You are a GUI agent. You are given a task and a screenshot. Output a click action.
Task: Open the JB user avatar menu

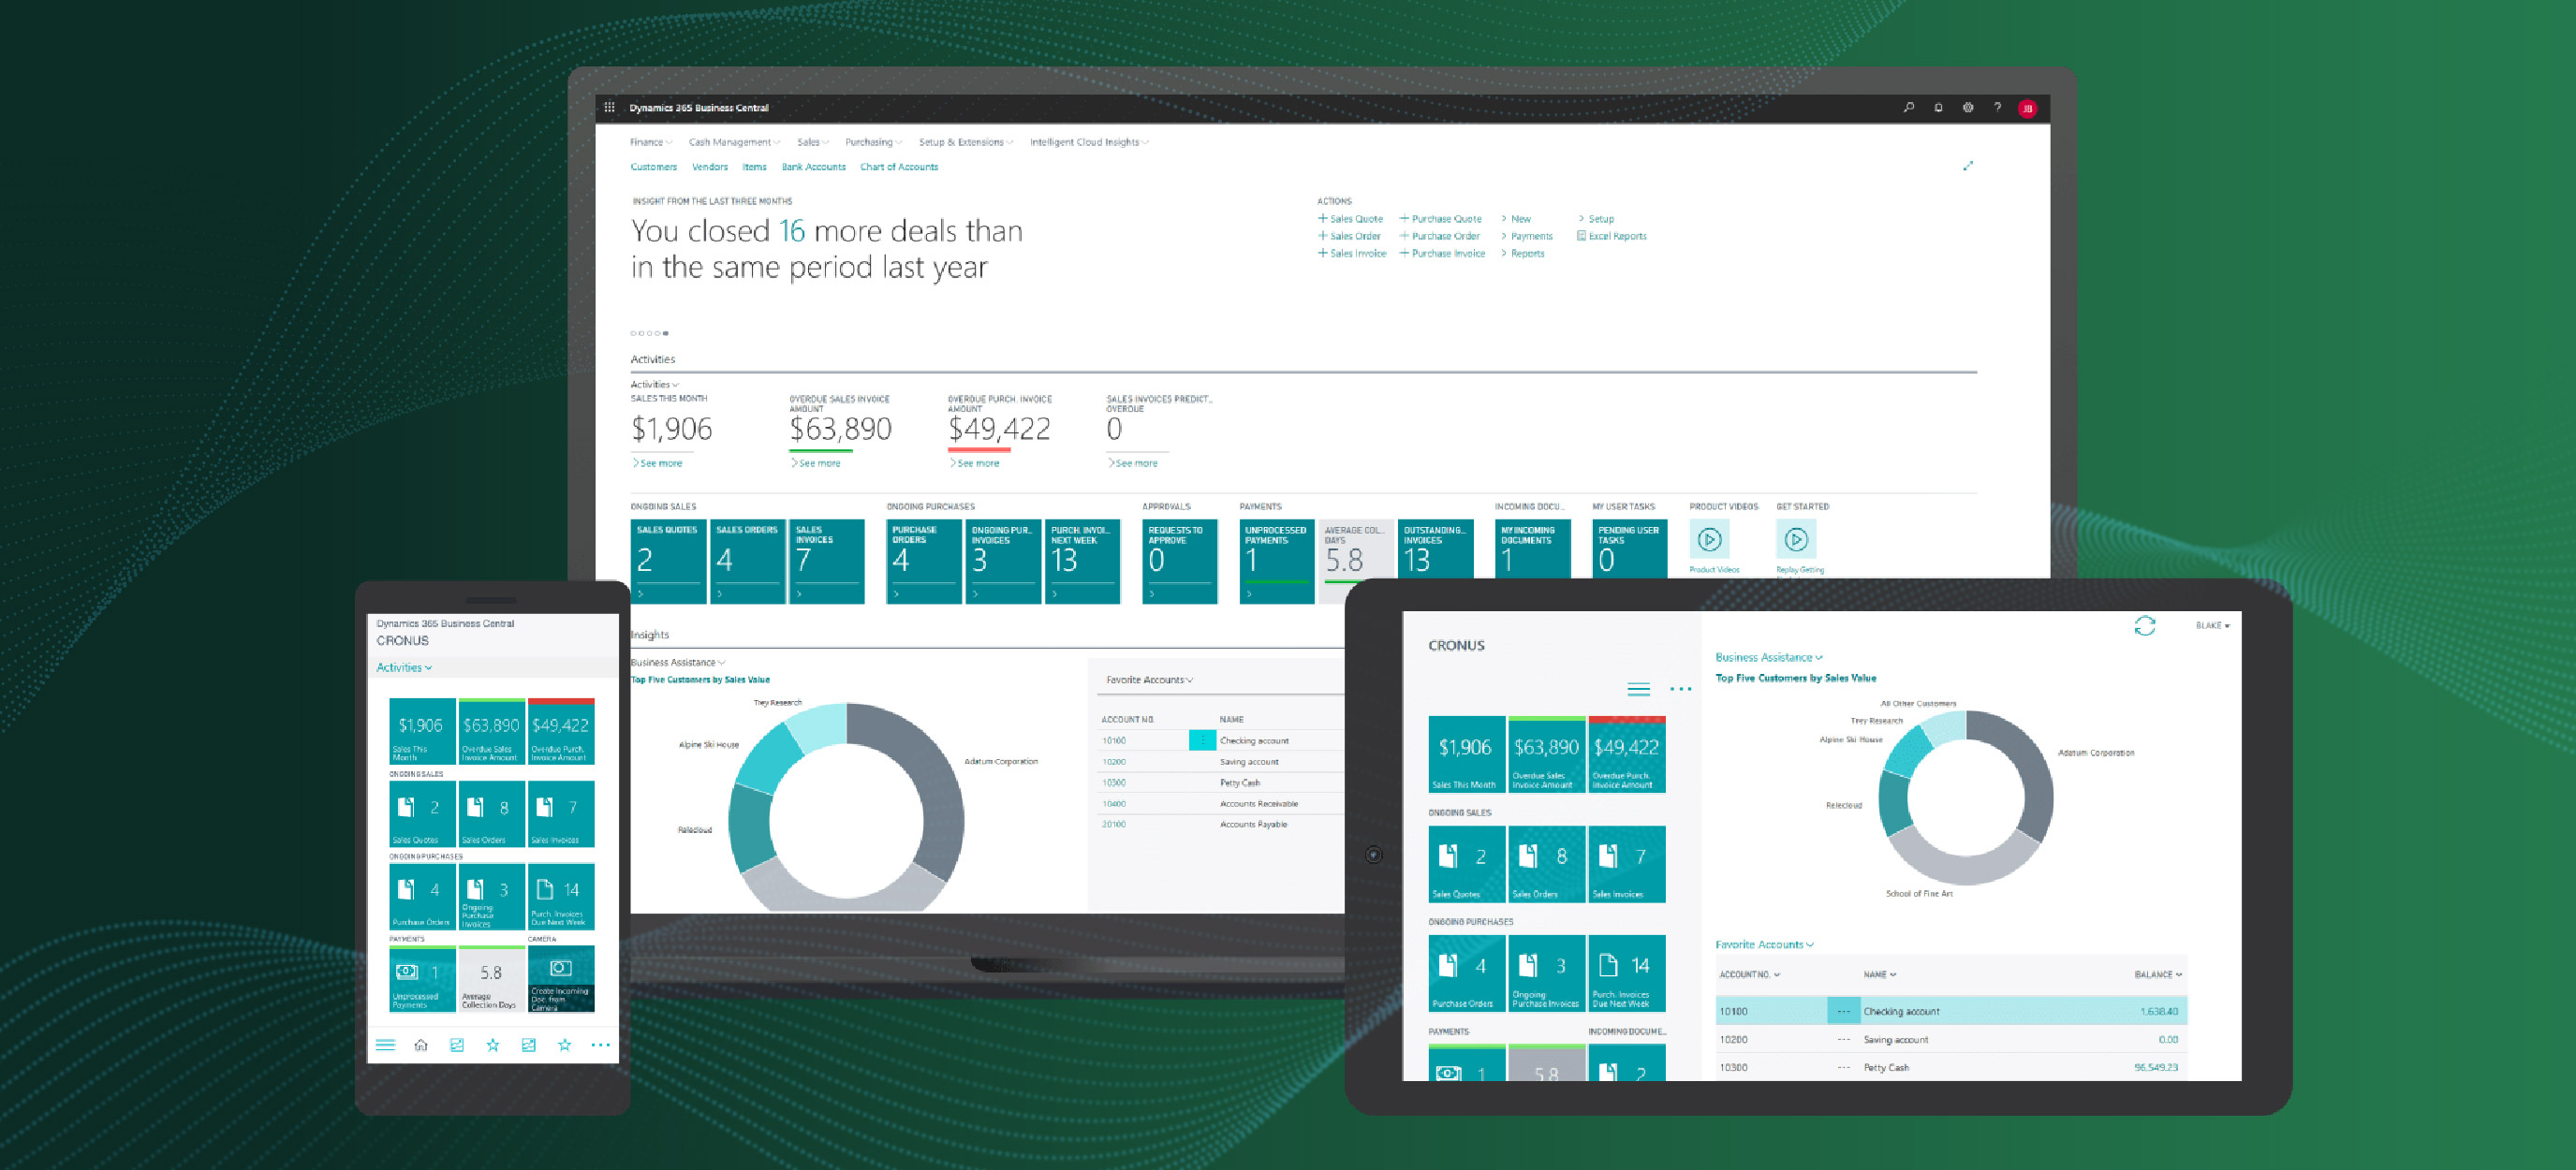coord(2027,108)
